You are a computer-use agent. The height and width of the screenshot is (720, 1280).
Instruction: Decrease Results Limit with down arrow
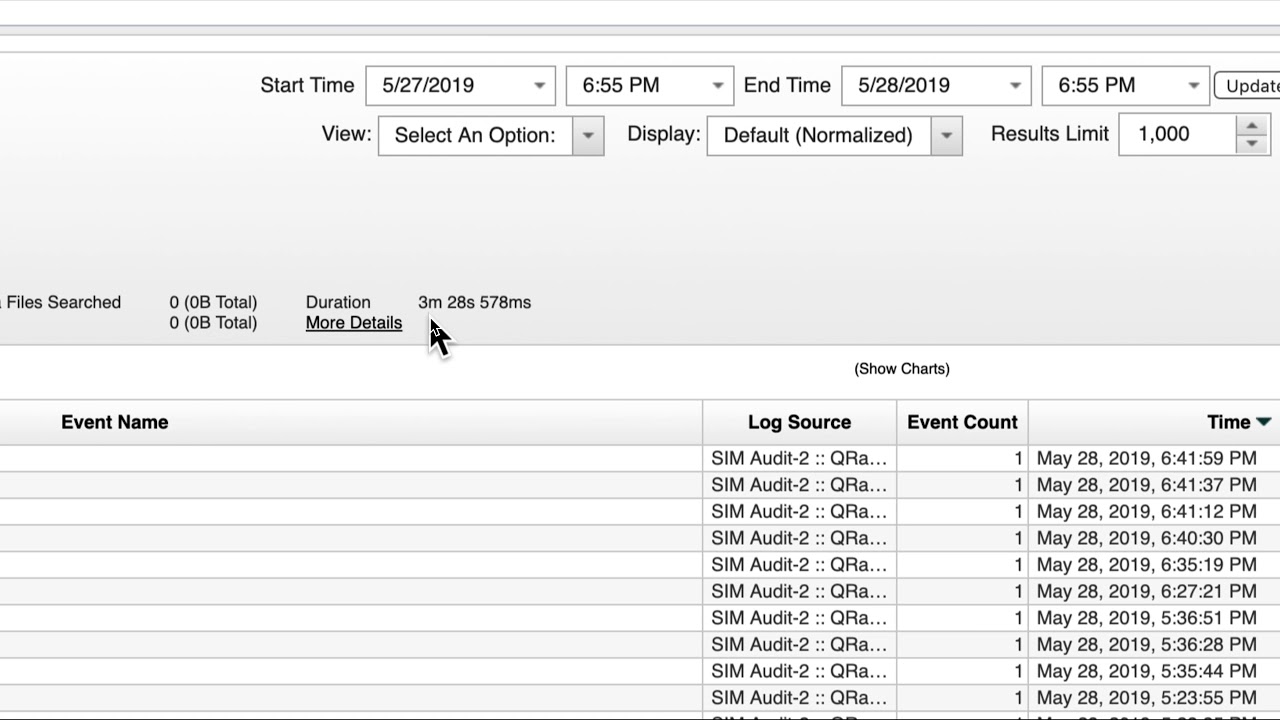(1252, 144)
